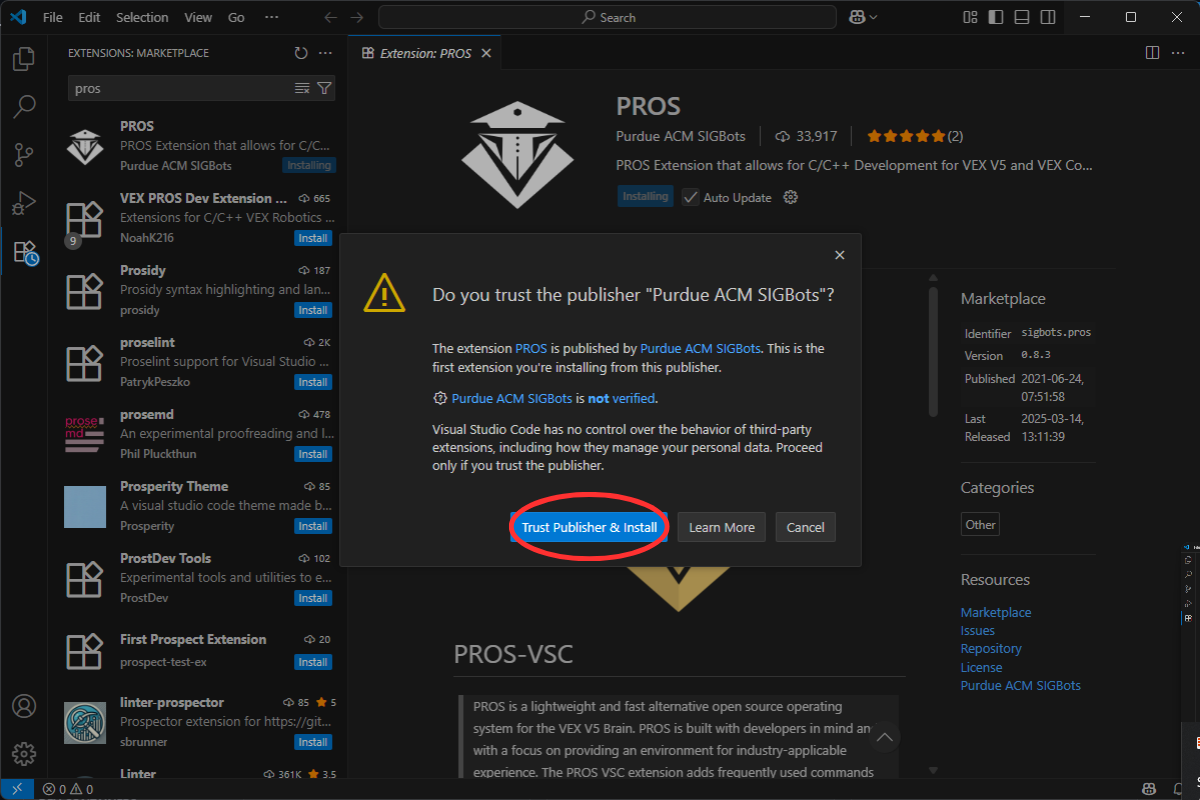Toggle the Auto Update checkbox

point(690,197)
